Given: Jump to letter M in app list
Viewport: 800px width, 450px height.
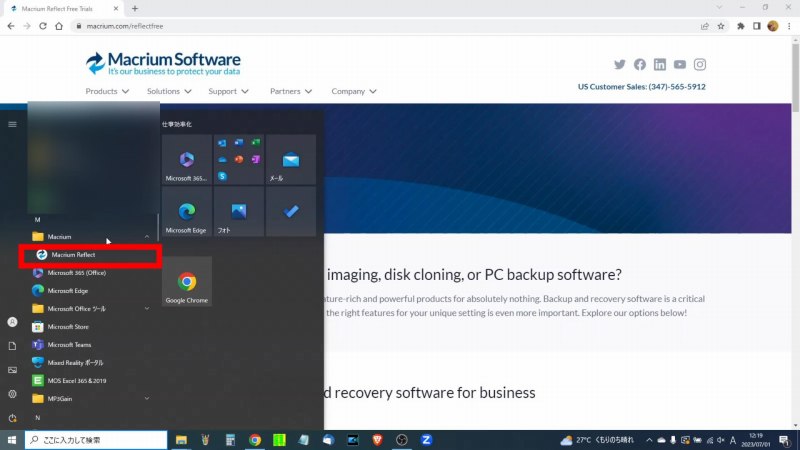Looking at the screenshot, I should pos(37,219).
